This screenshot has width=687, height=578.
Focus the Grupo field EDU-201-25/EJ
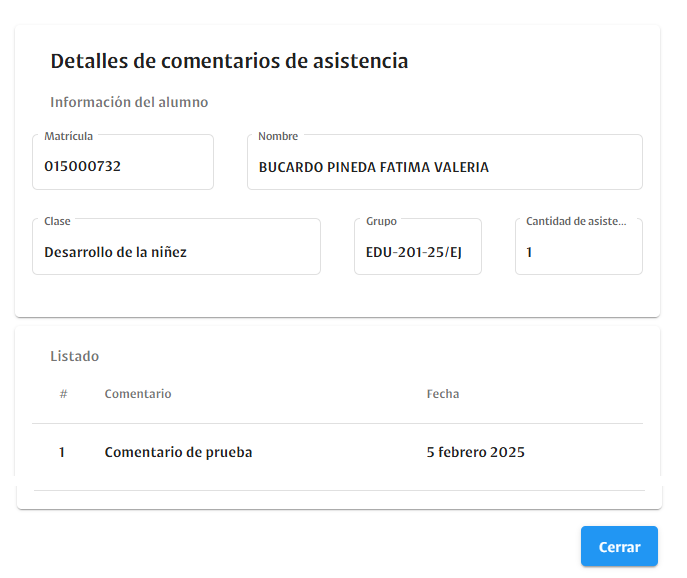(x=418, y=247)
